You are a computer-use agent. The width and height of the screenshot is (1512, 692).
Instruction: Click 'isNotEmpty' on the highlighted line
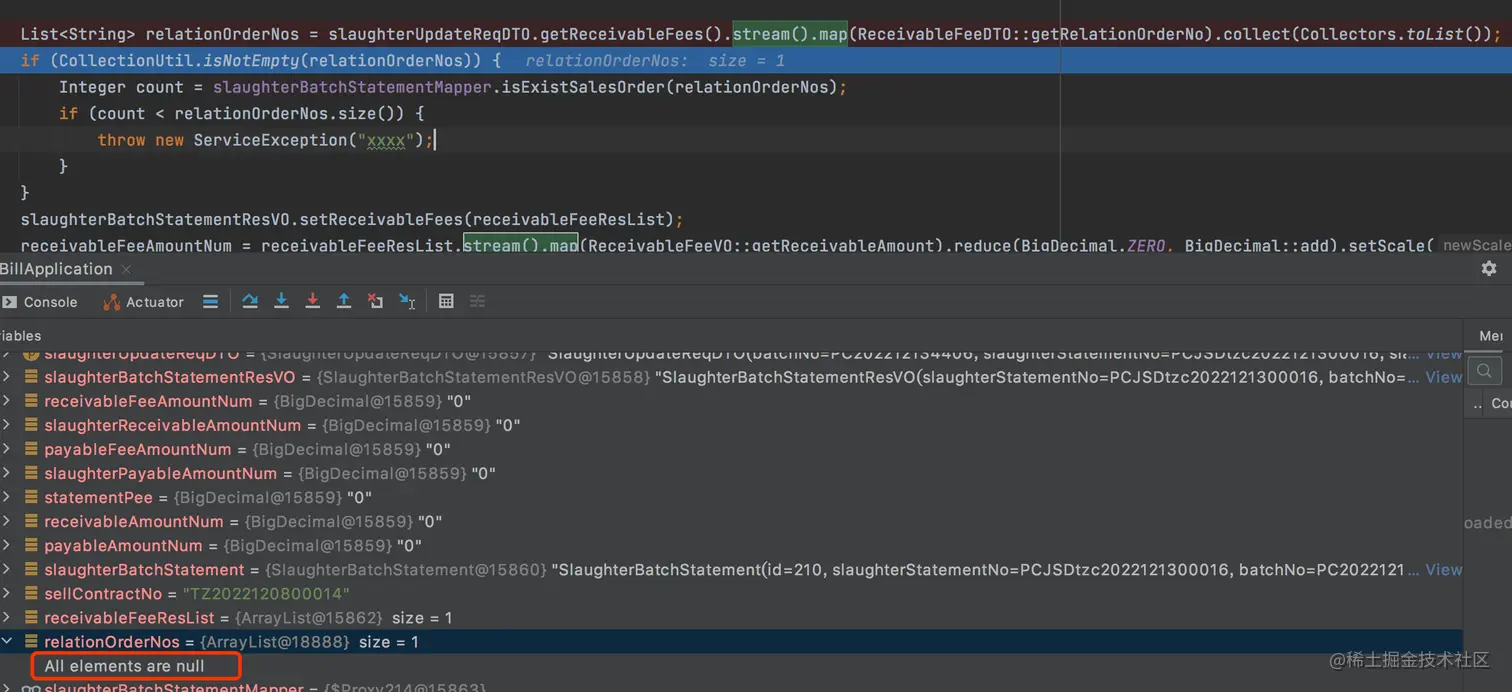[251, 61]
